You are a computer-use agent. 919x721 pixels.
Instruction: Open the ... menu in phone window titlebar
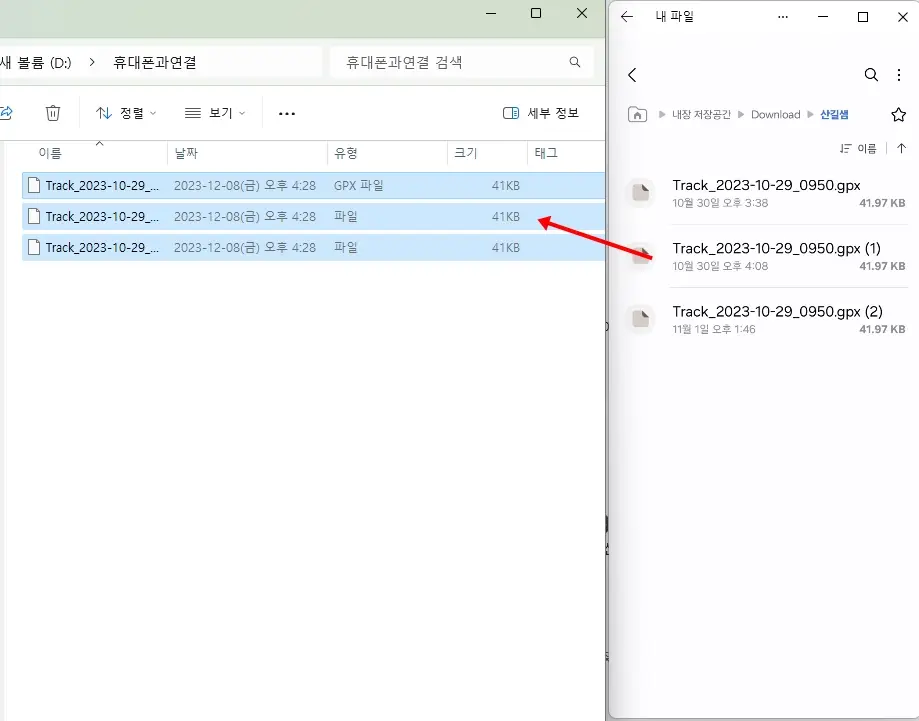pyautogui.click(x=782, y=16)
